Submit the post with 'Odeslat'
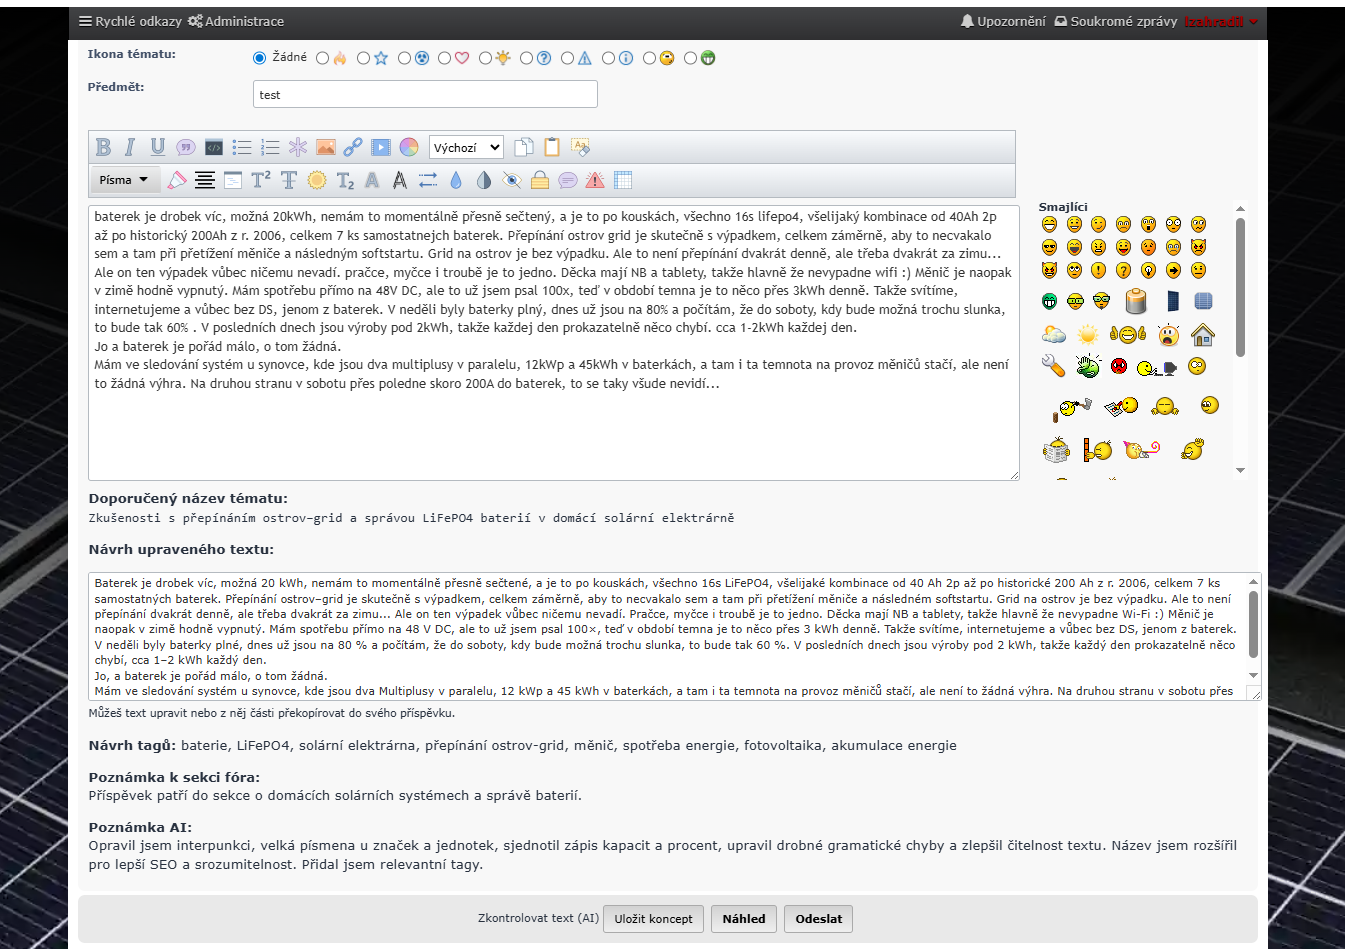Screen dimensions: 1345x949 [x=819, y=919]
